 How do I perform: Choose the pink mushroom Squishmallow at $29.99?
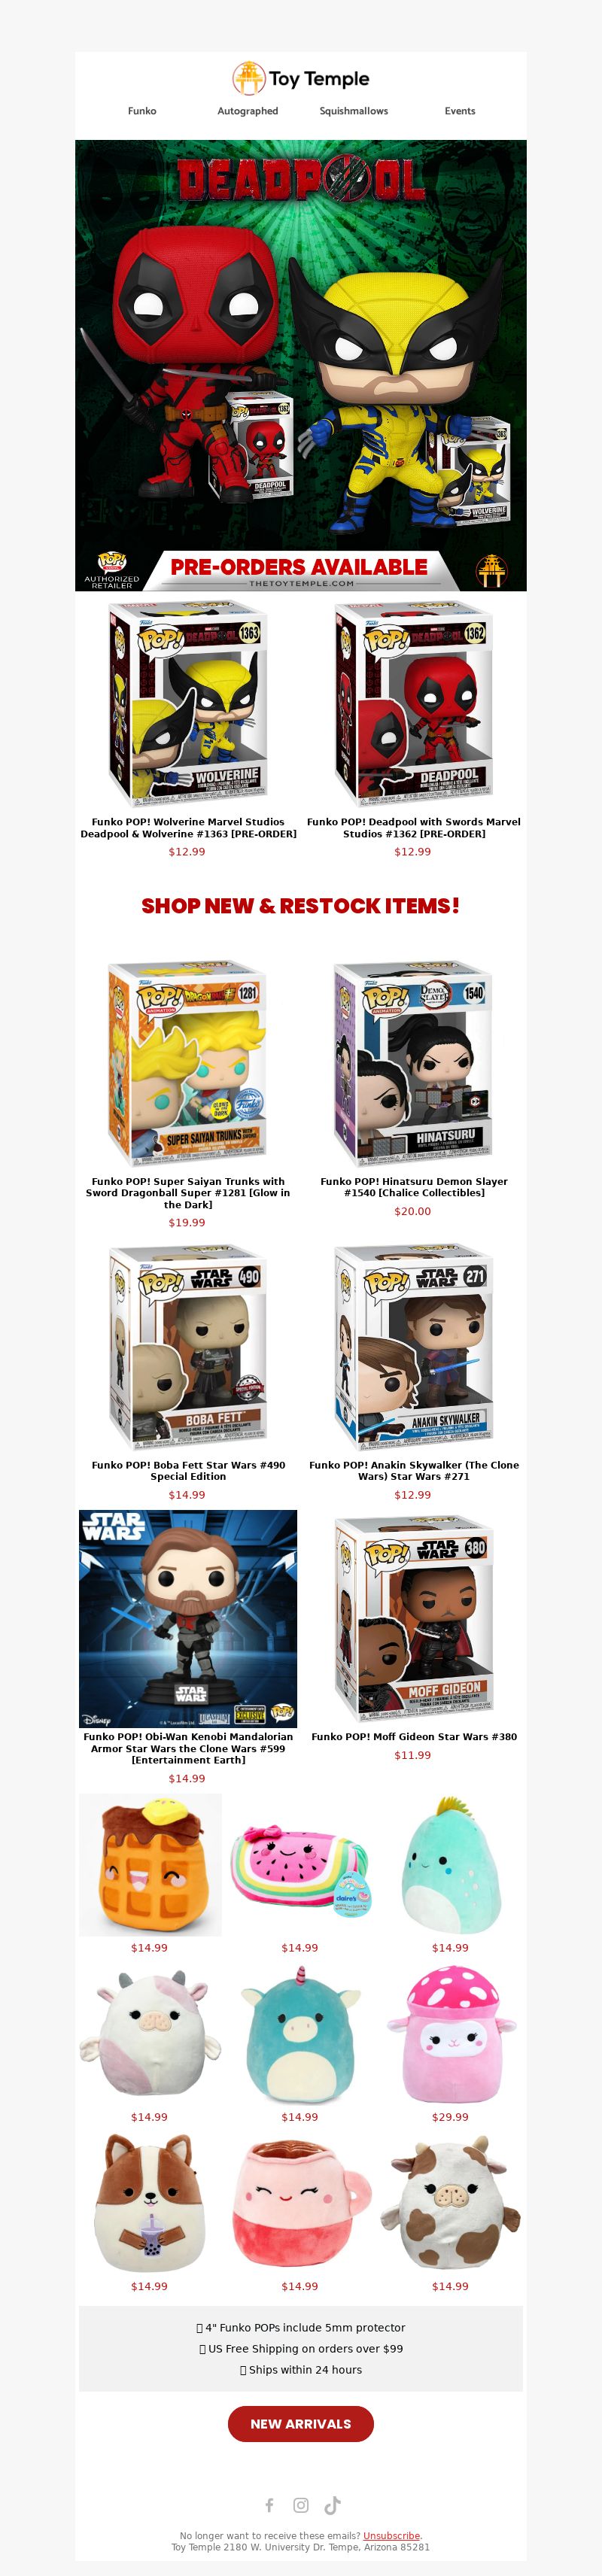pyautogui.click(x=451, y=2034)
